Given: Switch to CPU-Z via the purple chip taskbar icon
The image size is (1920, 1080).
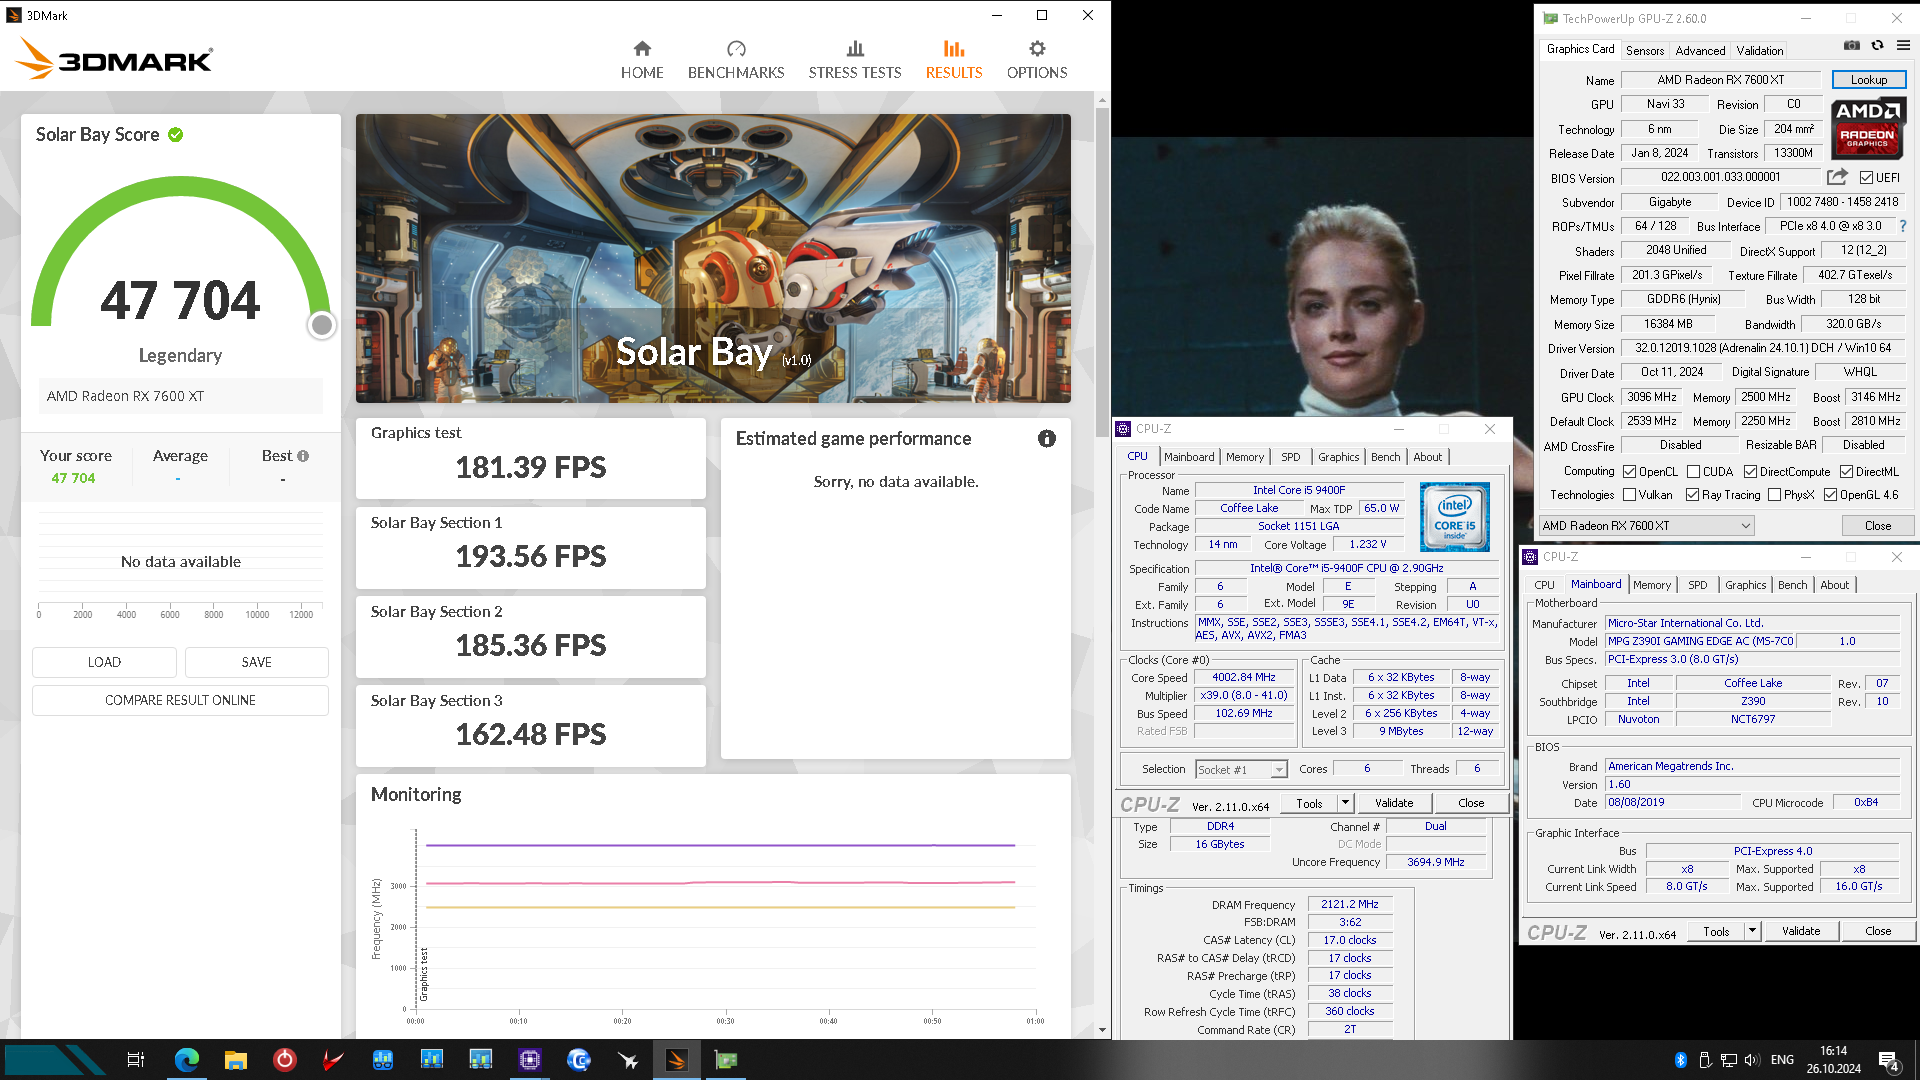Looking at the screenshot, I should pyautogui.click(x=530, y=1060).
